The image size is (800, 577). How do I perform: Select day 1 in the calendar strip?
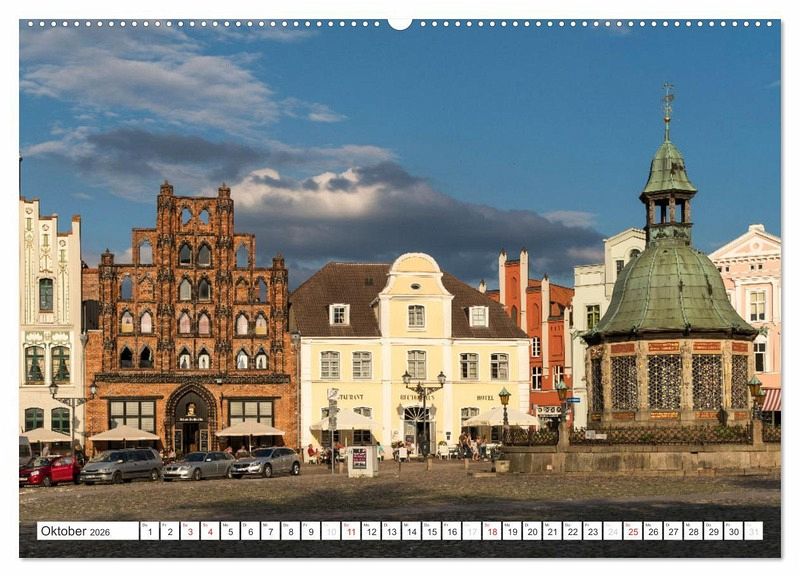point(149,531)
